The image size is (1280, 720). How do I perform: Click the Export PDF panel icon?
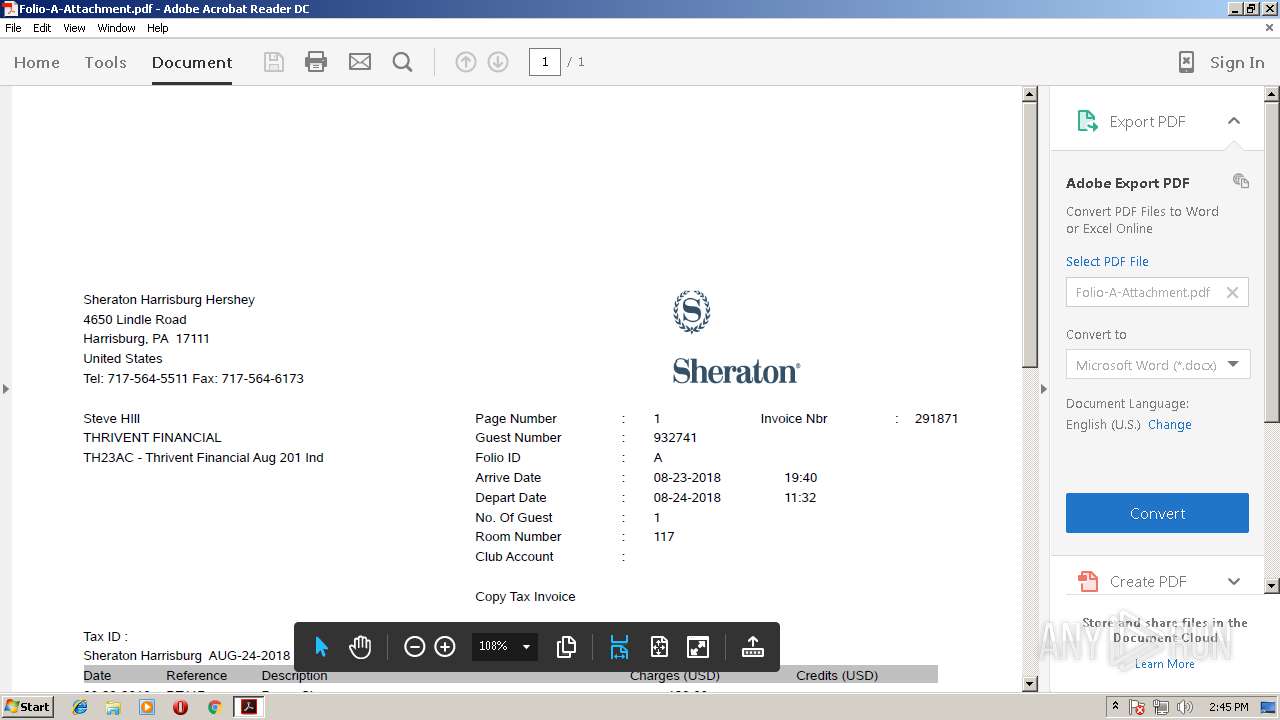(x=1087, y=121)
